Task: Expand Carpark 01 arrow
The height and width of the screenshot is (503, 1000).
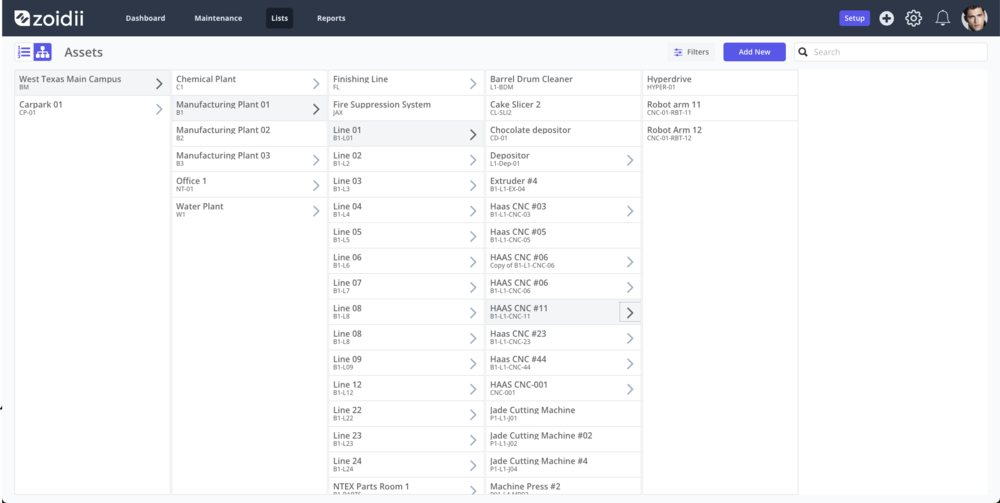Action: click(x=159, y=109)
